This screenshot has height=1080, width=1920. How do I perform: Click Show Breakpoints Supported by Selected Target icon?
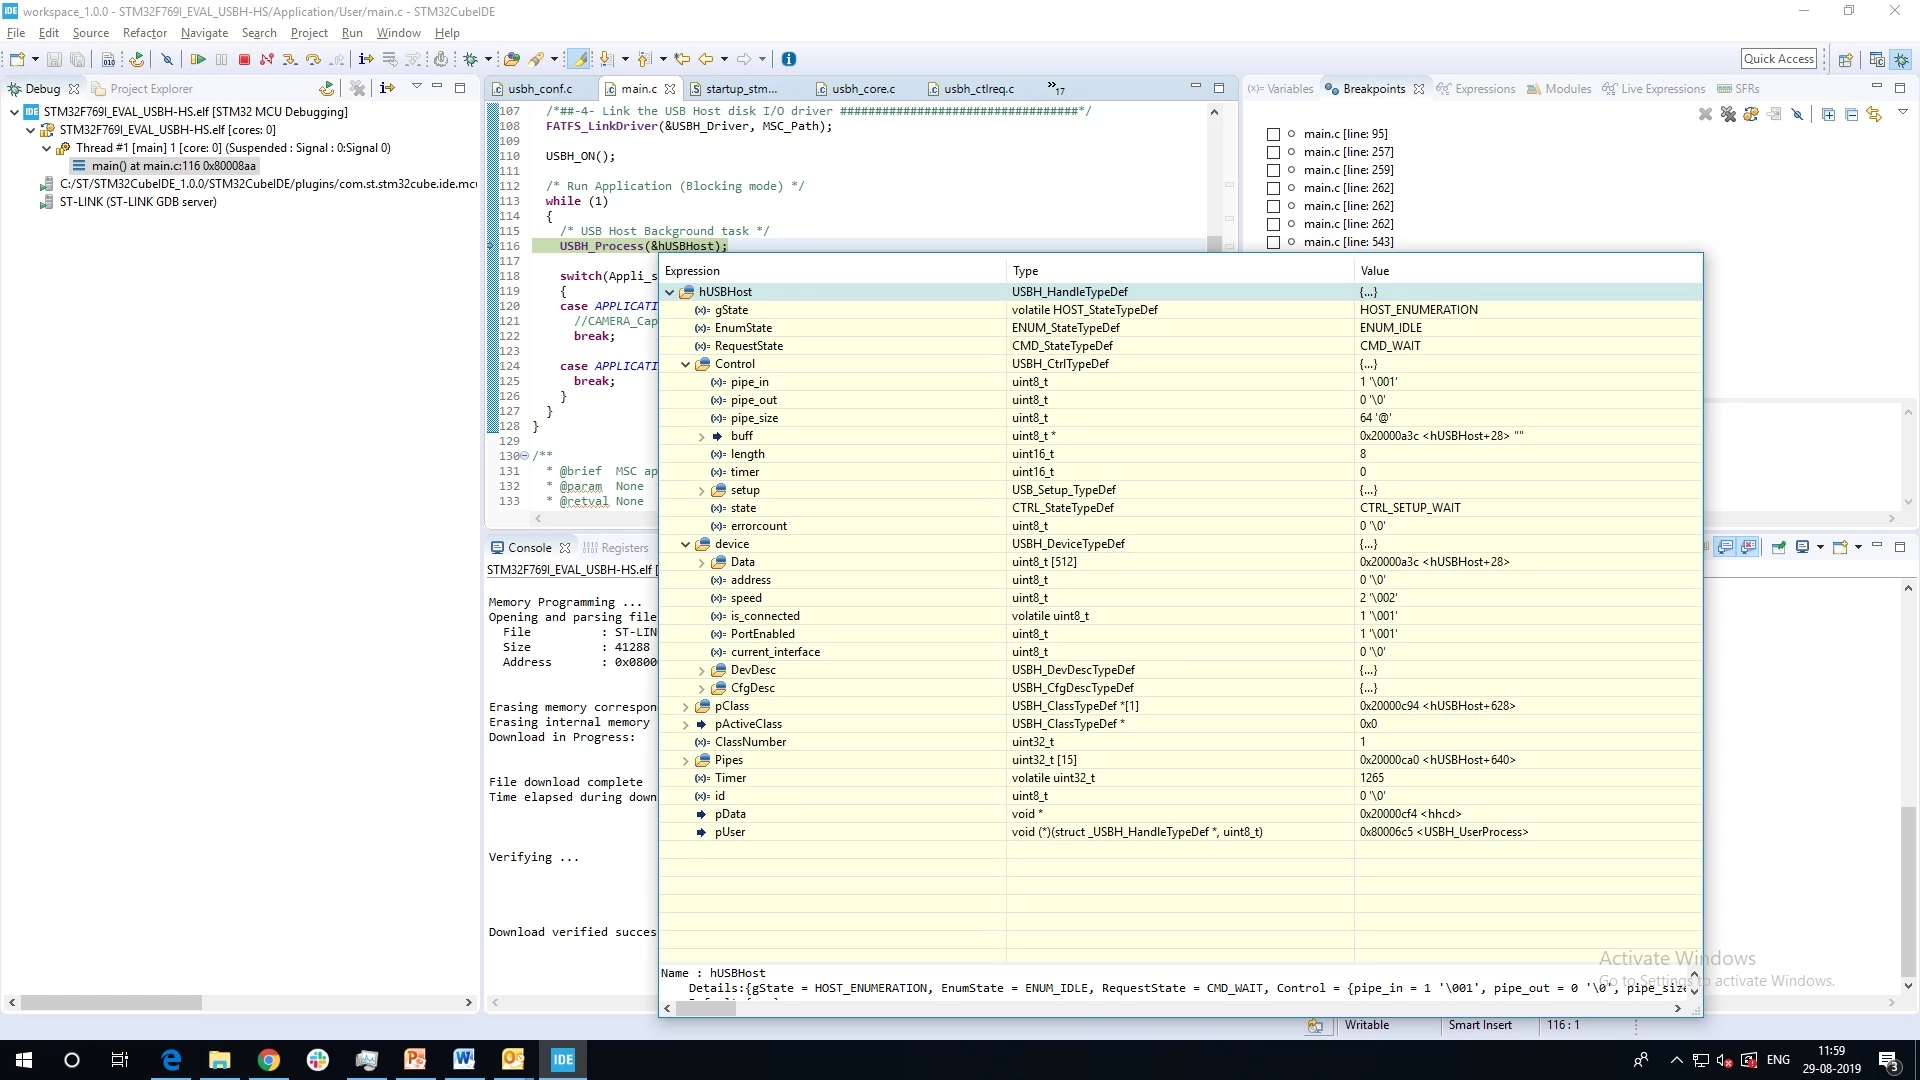point(1751,114)
